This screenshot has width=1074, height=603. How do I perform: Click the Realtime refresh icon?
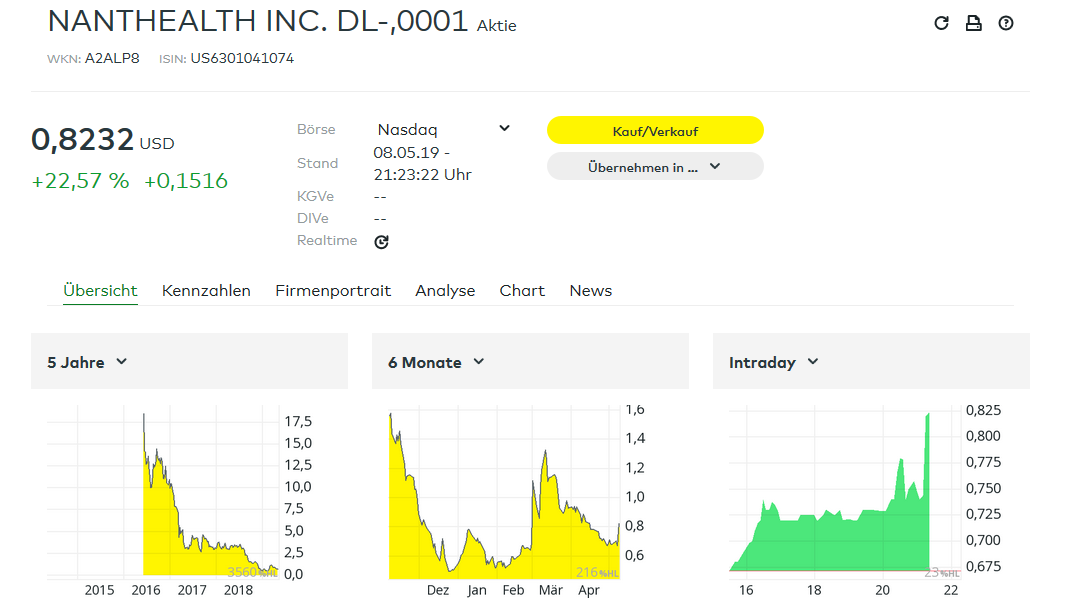coord(380,241)
